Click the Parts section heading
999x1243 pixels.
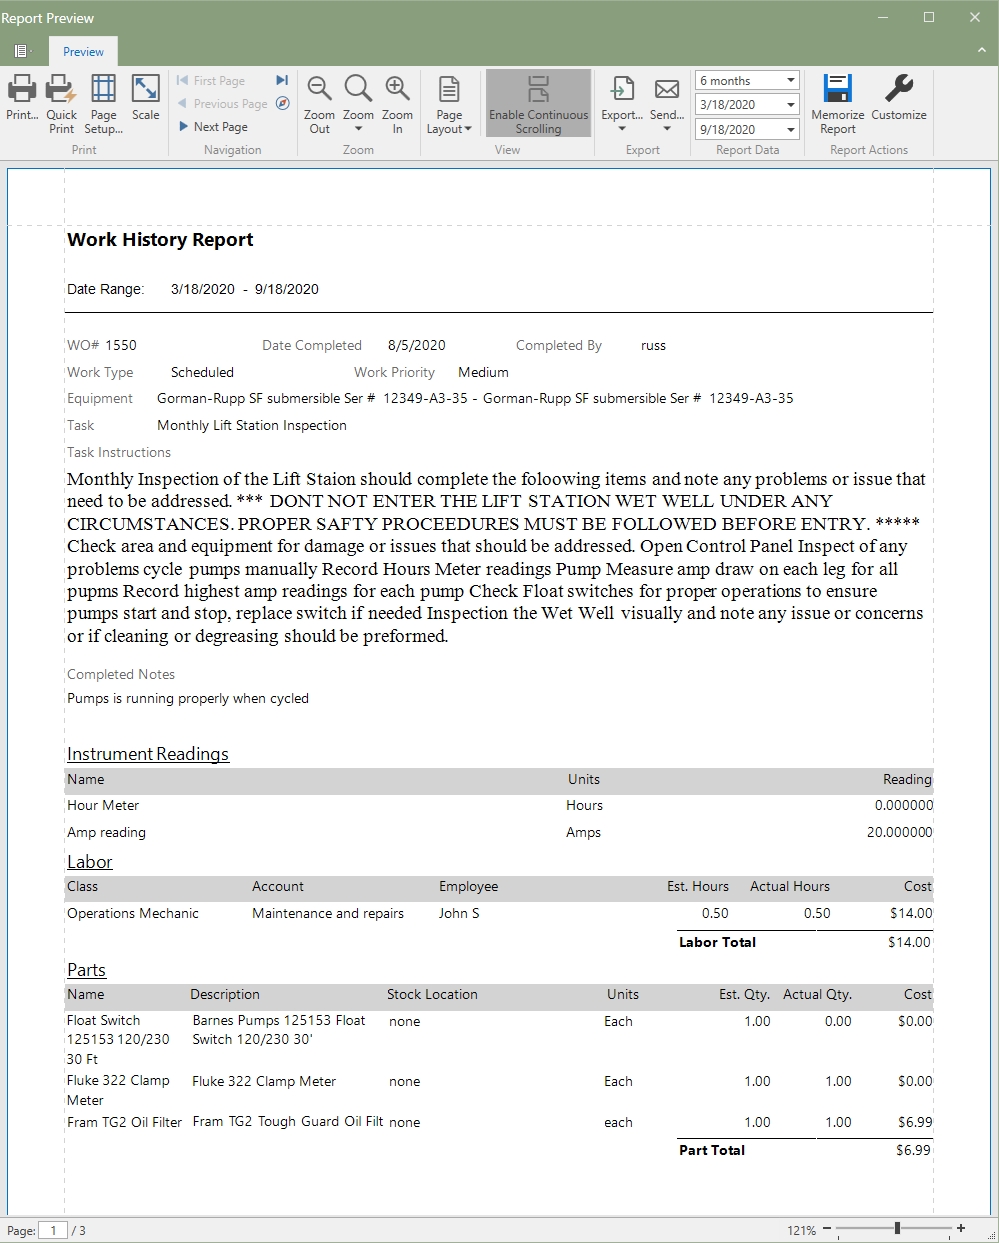point(86,970)
